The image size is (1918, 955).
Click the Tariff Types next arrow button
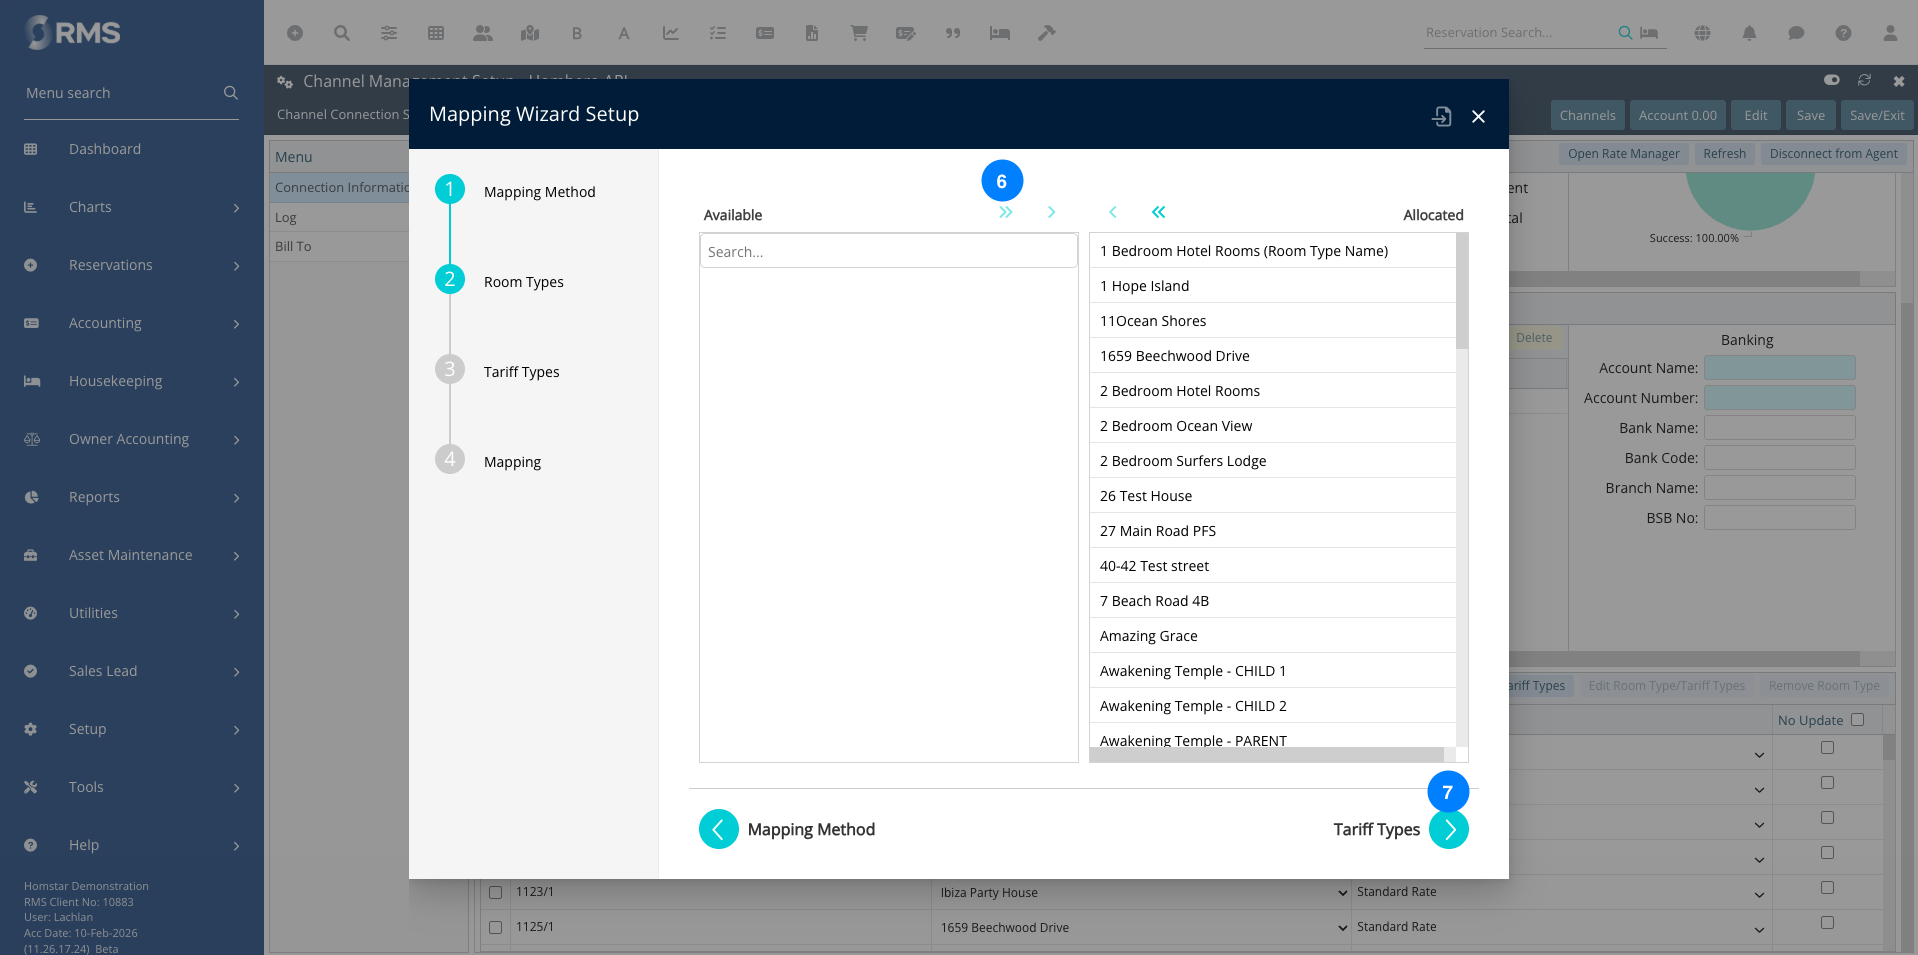coord(1448,829)
